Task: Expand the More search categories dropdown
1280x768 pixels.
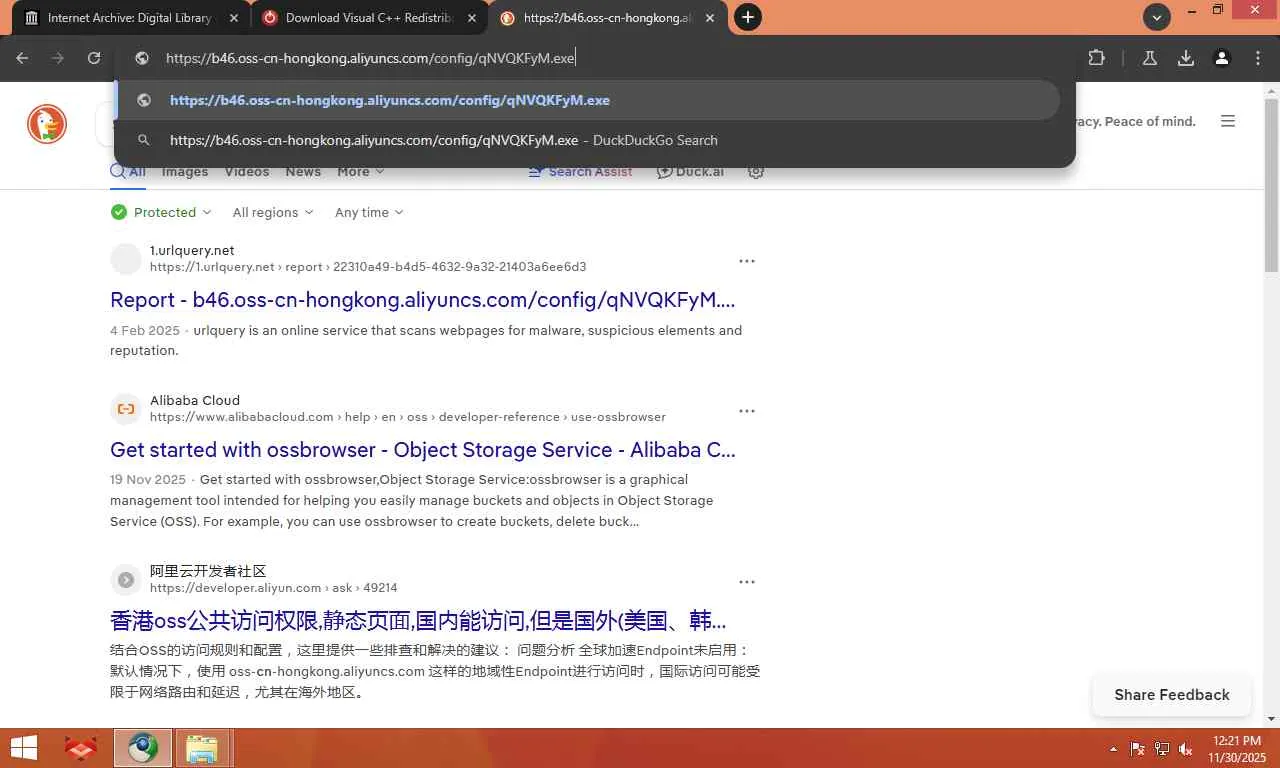Action: click(361, 172)
